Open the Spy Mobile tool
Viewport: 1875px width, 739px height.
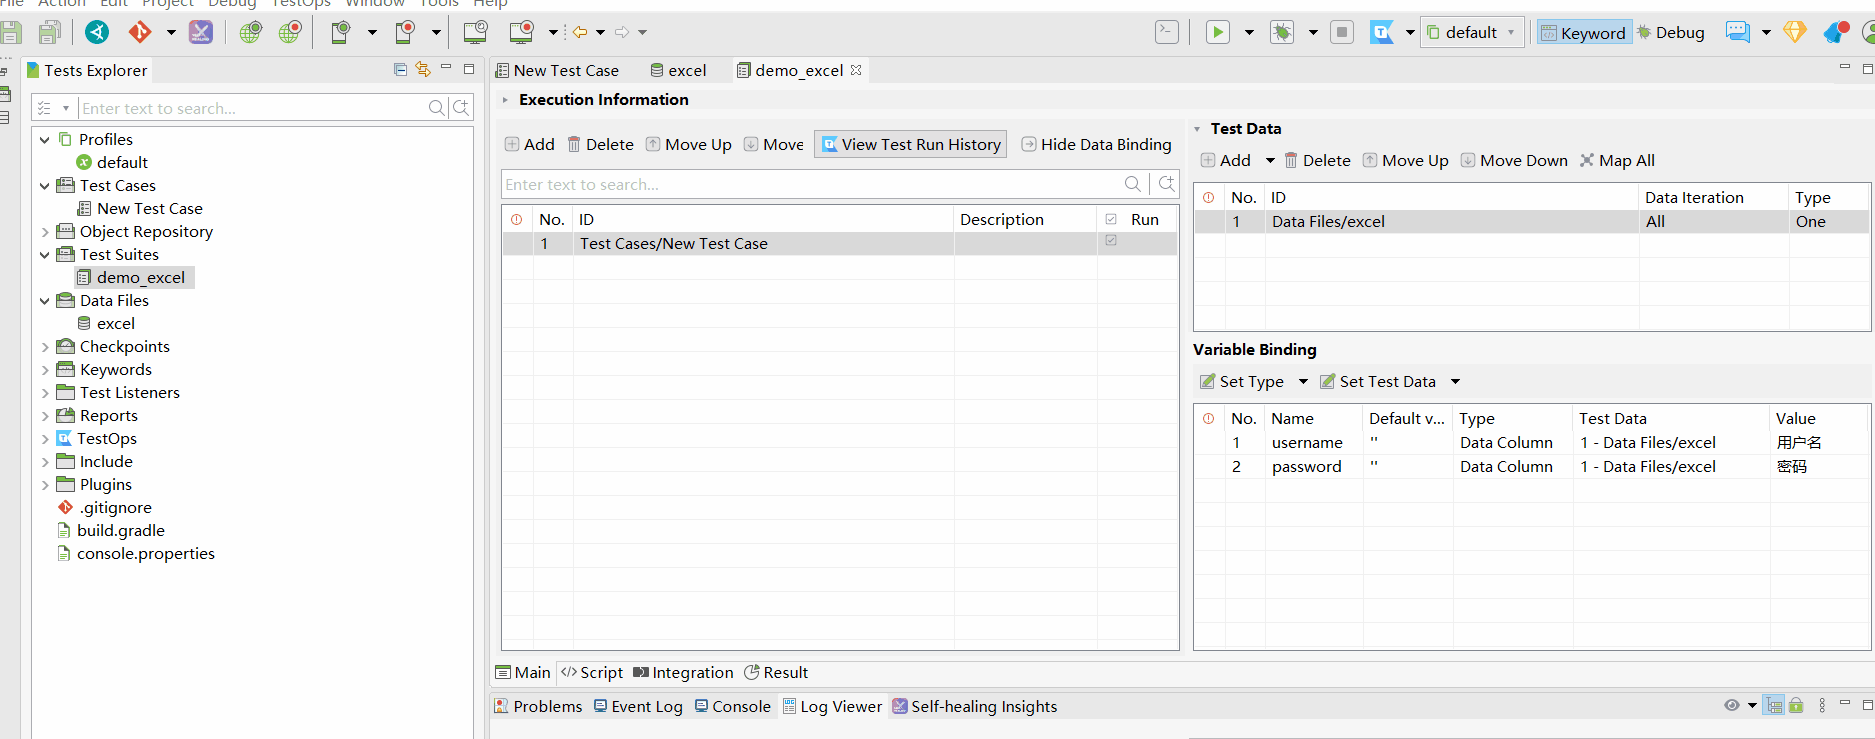(x=340, y=32)
